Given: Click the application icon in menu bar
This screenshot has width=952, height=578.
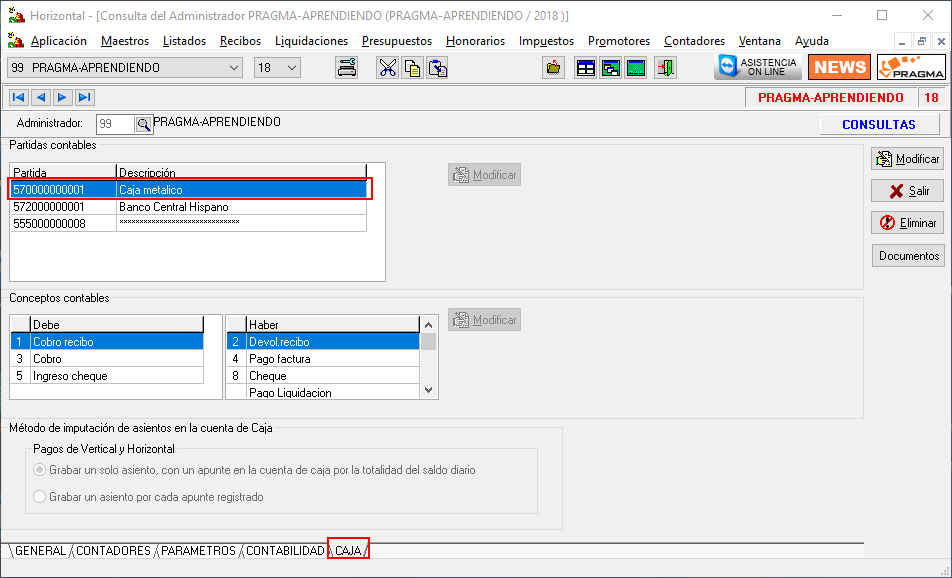Looking at the screenshot, I should pyautogui.click(x=16, y=41).
